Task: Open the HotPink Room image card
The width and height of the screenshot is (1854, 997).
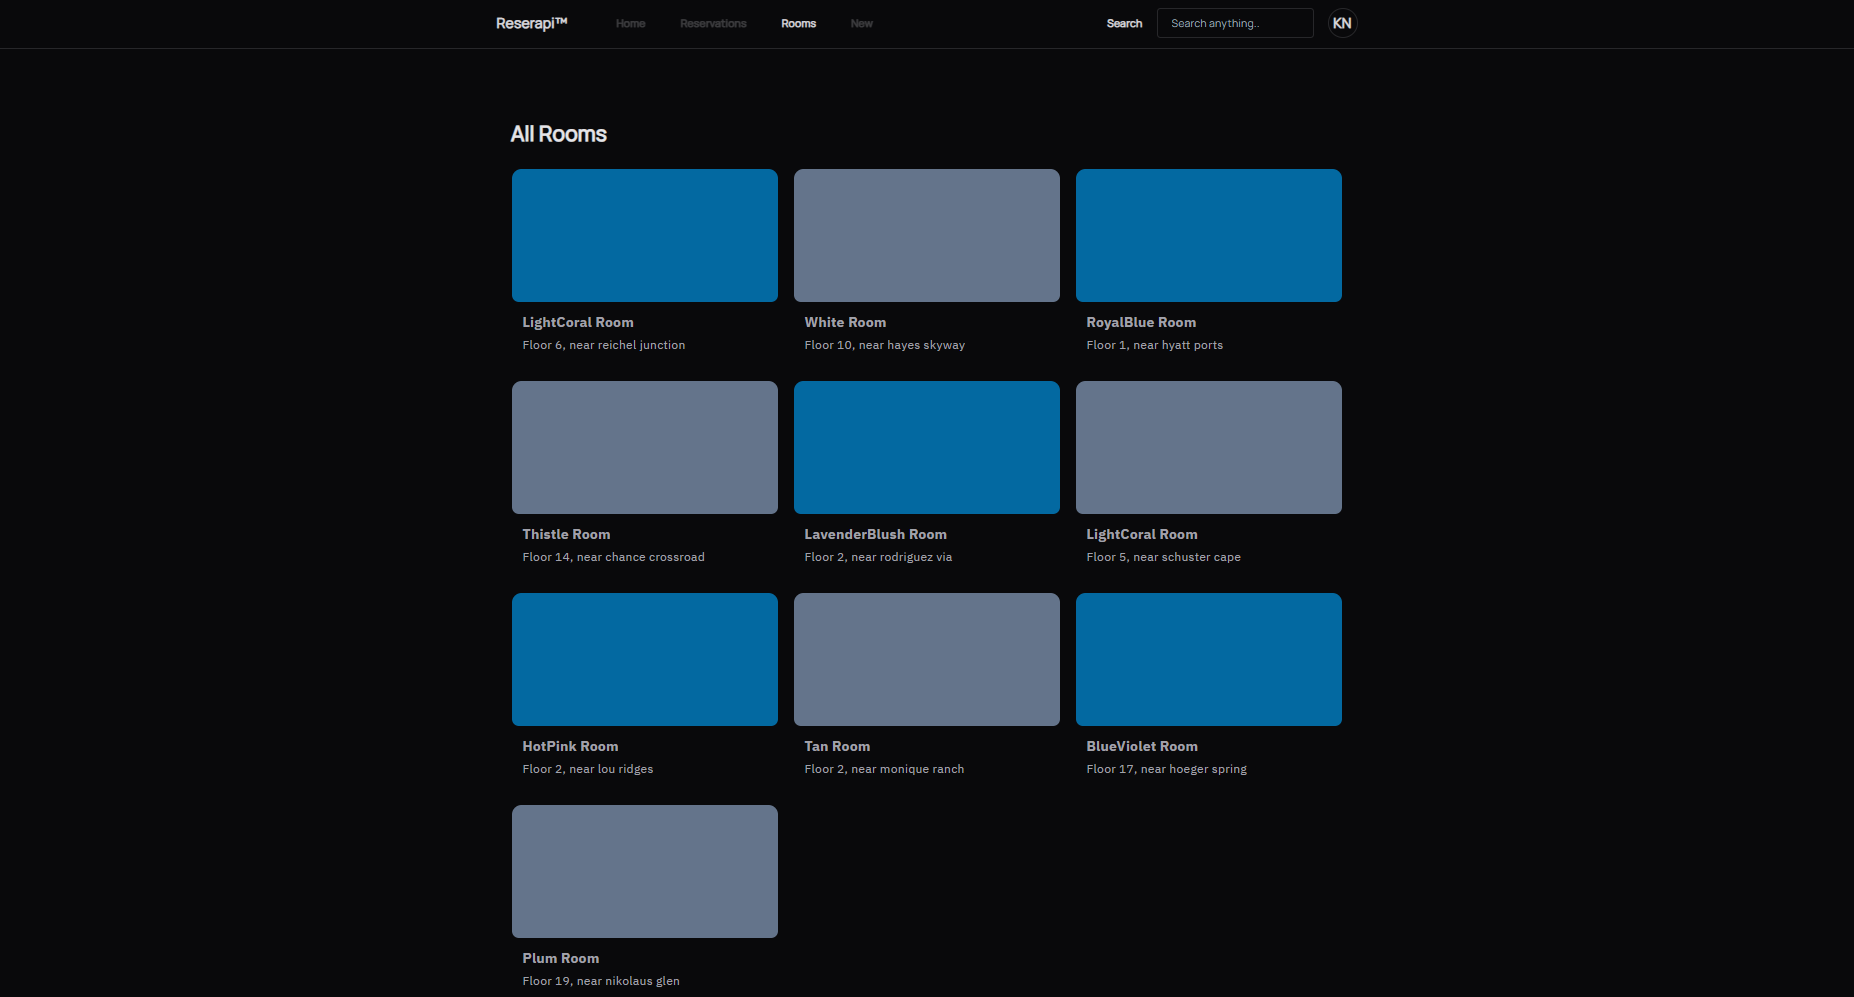Action: tap(645, 659)
